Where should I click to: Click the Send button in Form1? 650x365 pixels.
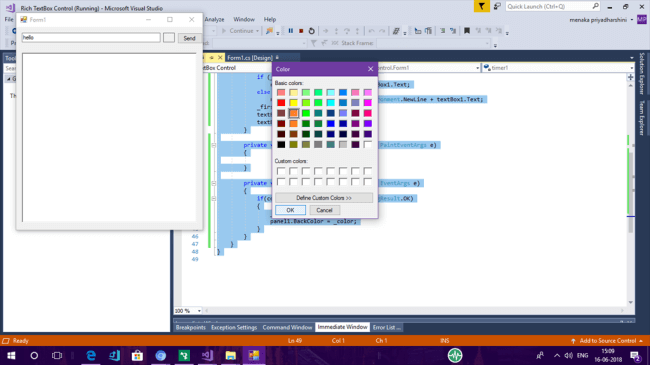click(189, 38)
